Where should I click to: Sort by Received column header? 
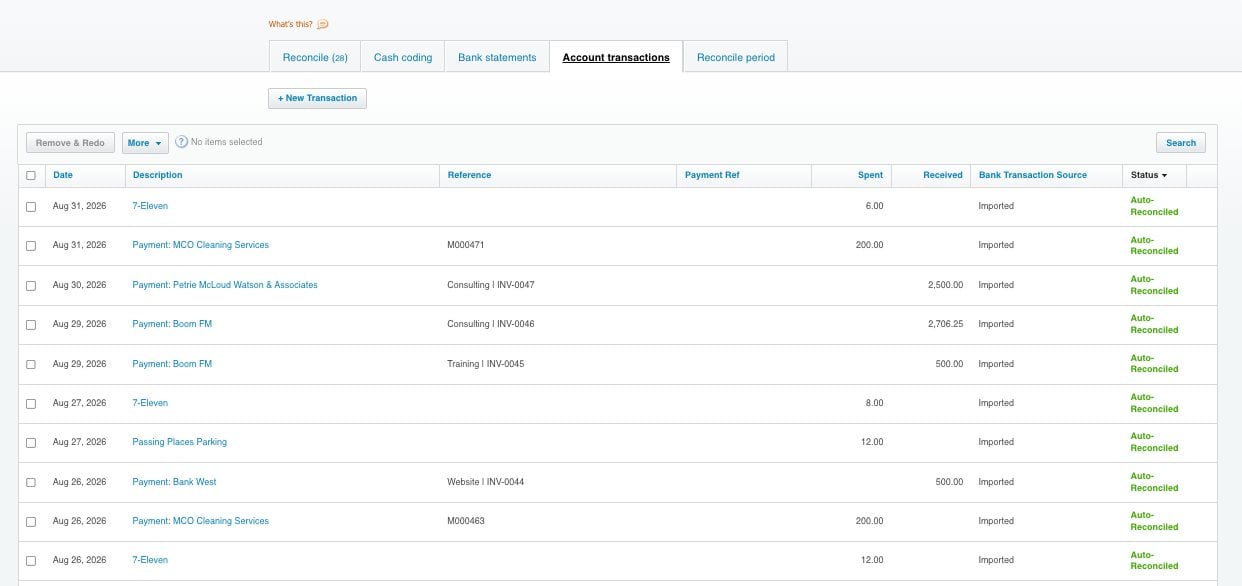click(x=942, y=175)
